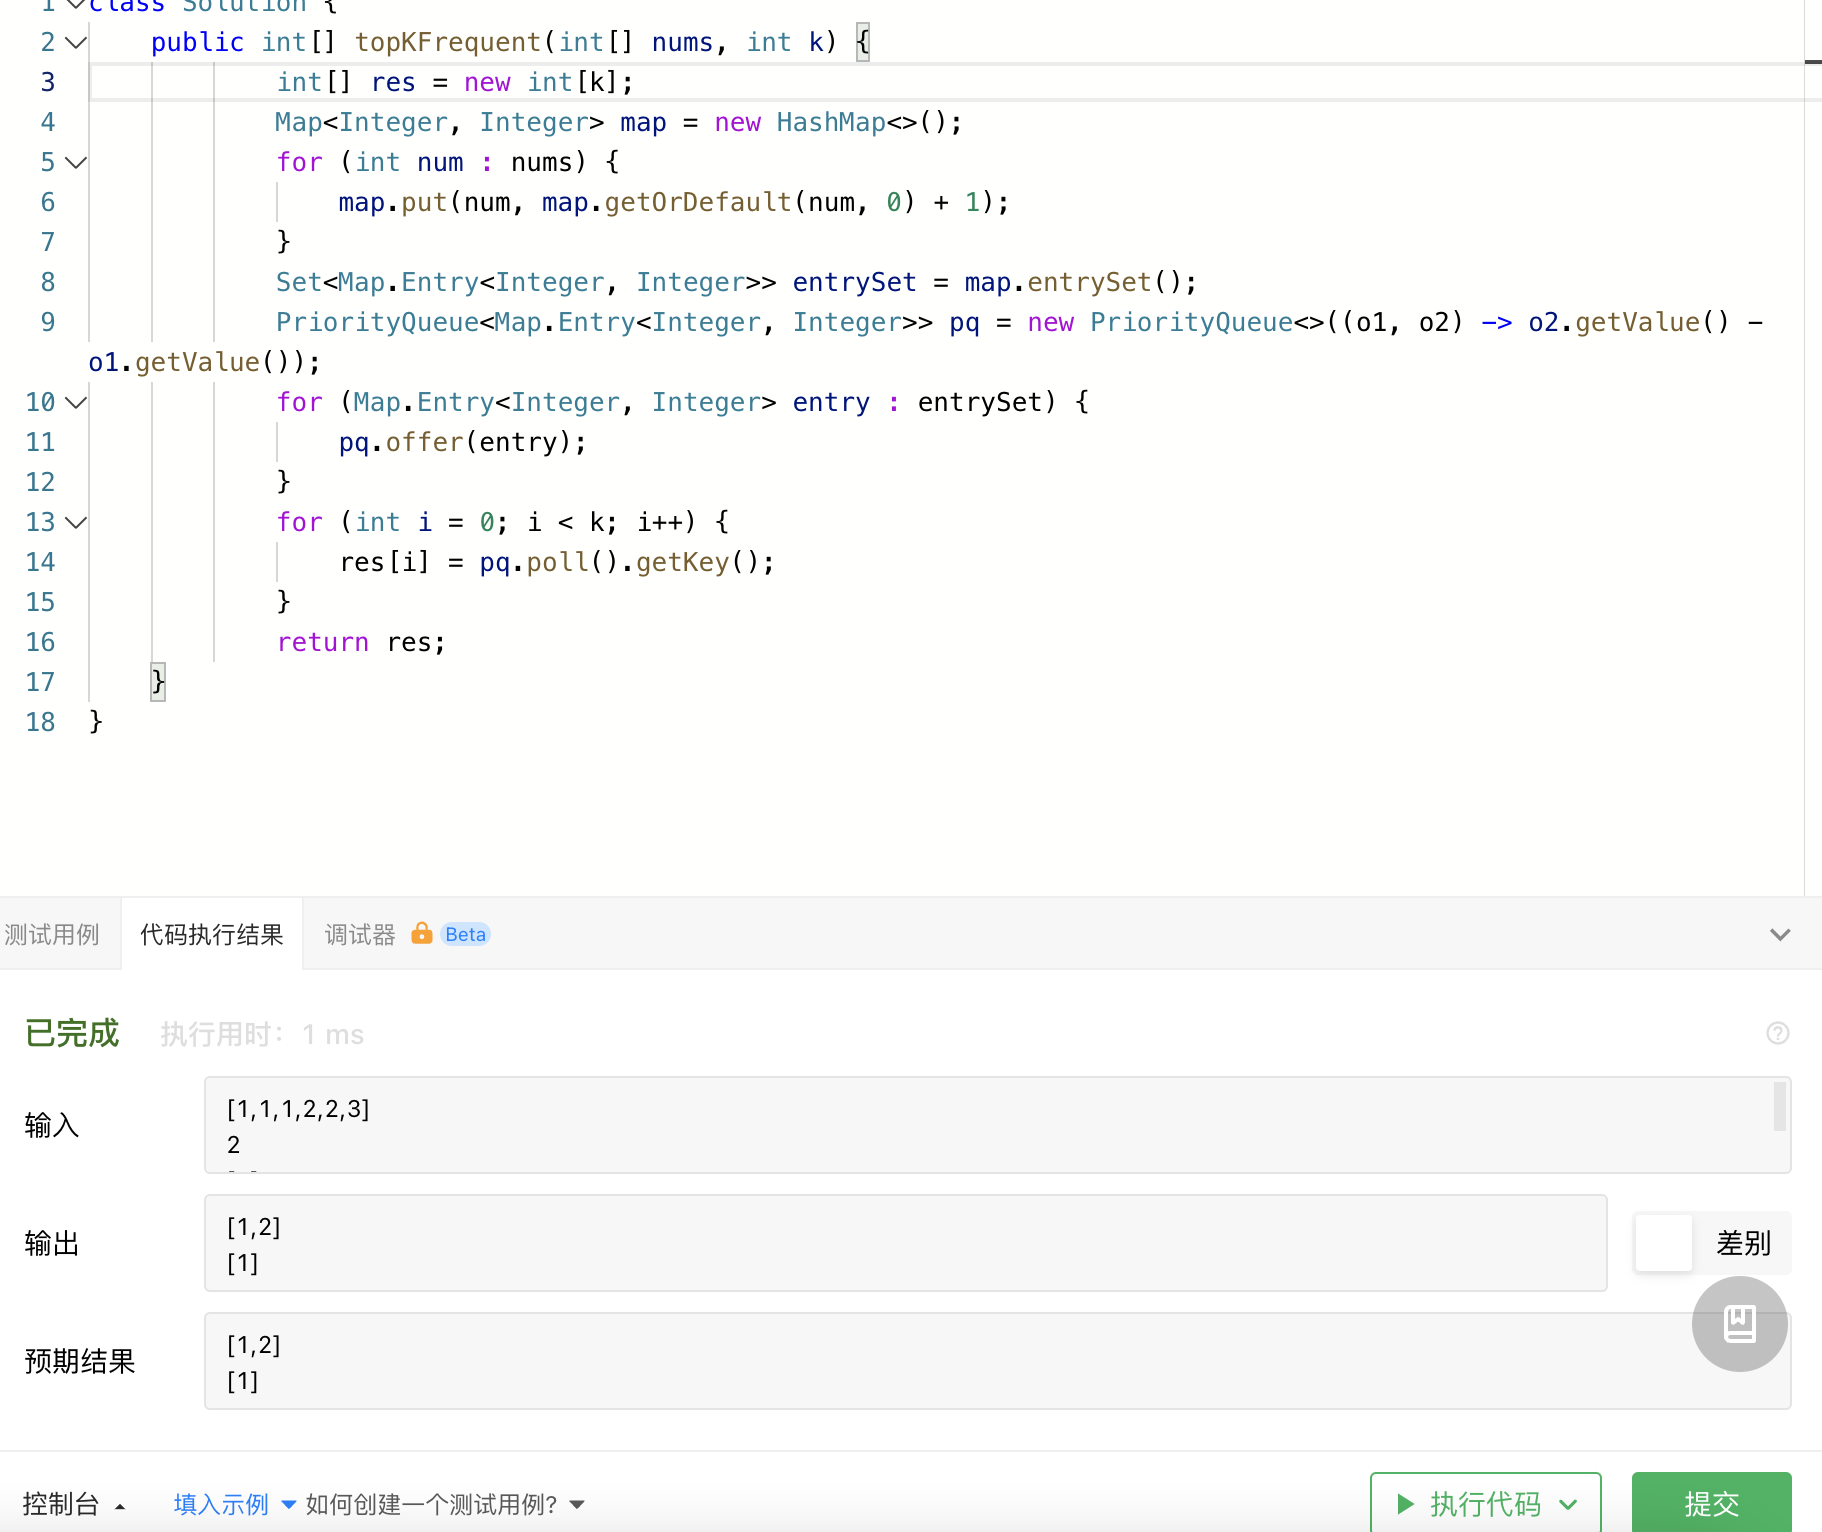Click the Beta badge next to 调试器
This screenshot has width=1822, height=1532.
[465, 933]
